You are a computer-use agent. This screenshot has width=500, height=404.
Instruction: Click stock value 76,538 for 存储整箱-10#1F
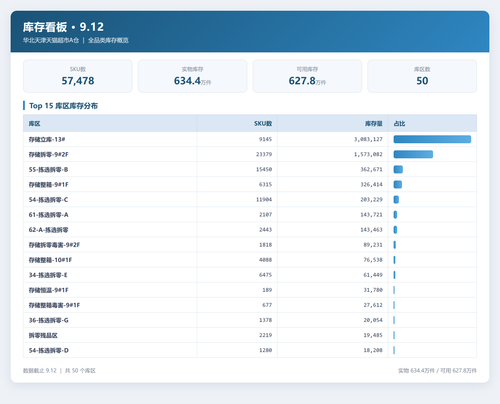373,260
